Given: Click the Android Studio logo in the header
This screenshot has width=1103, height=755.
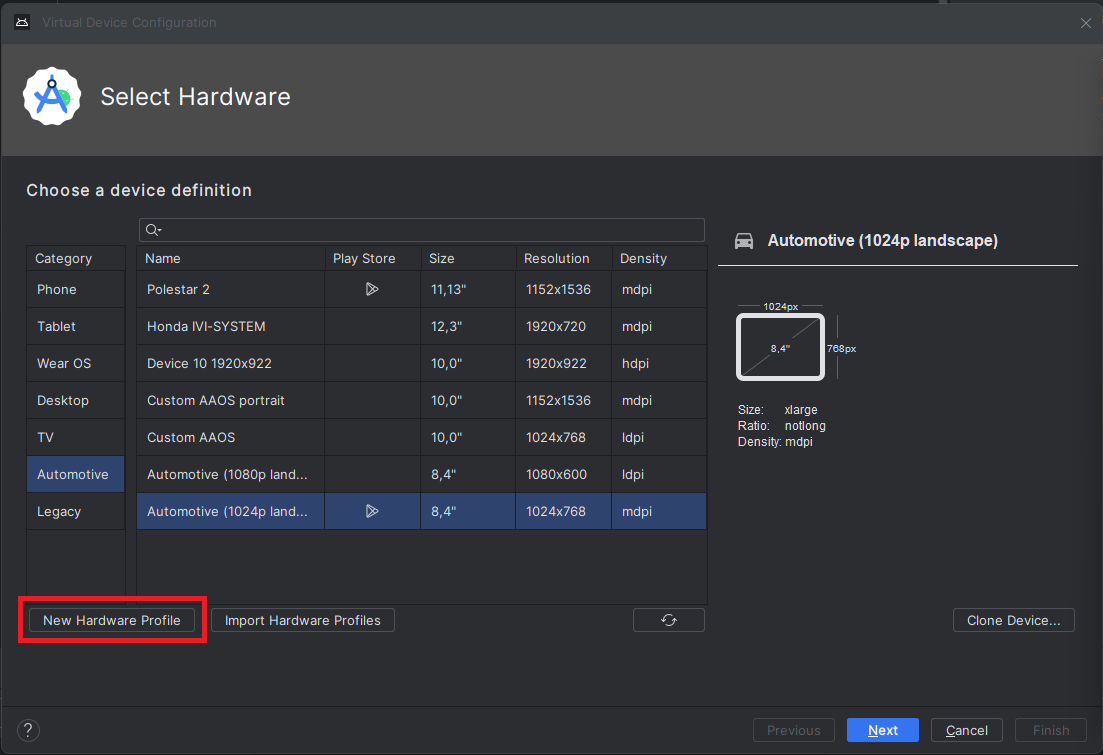Looking at the screenshot, I should (52, 96).
